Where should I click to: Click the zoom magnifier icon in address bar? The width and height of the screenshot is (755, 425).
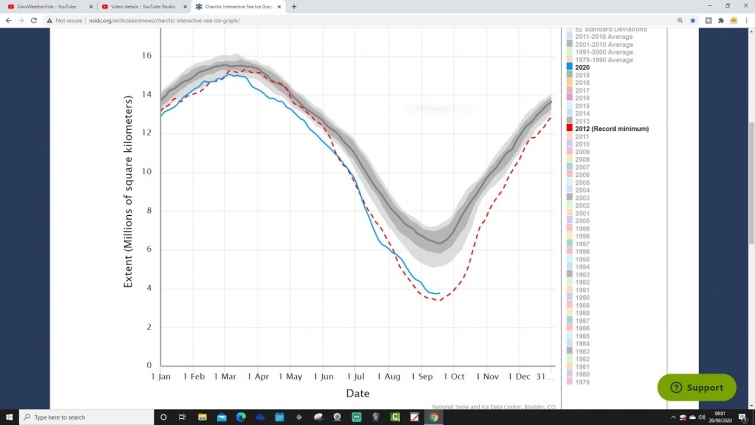[679, 20]
